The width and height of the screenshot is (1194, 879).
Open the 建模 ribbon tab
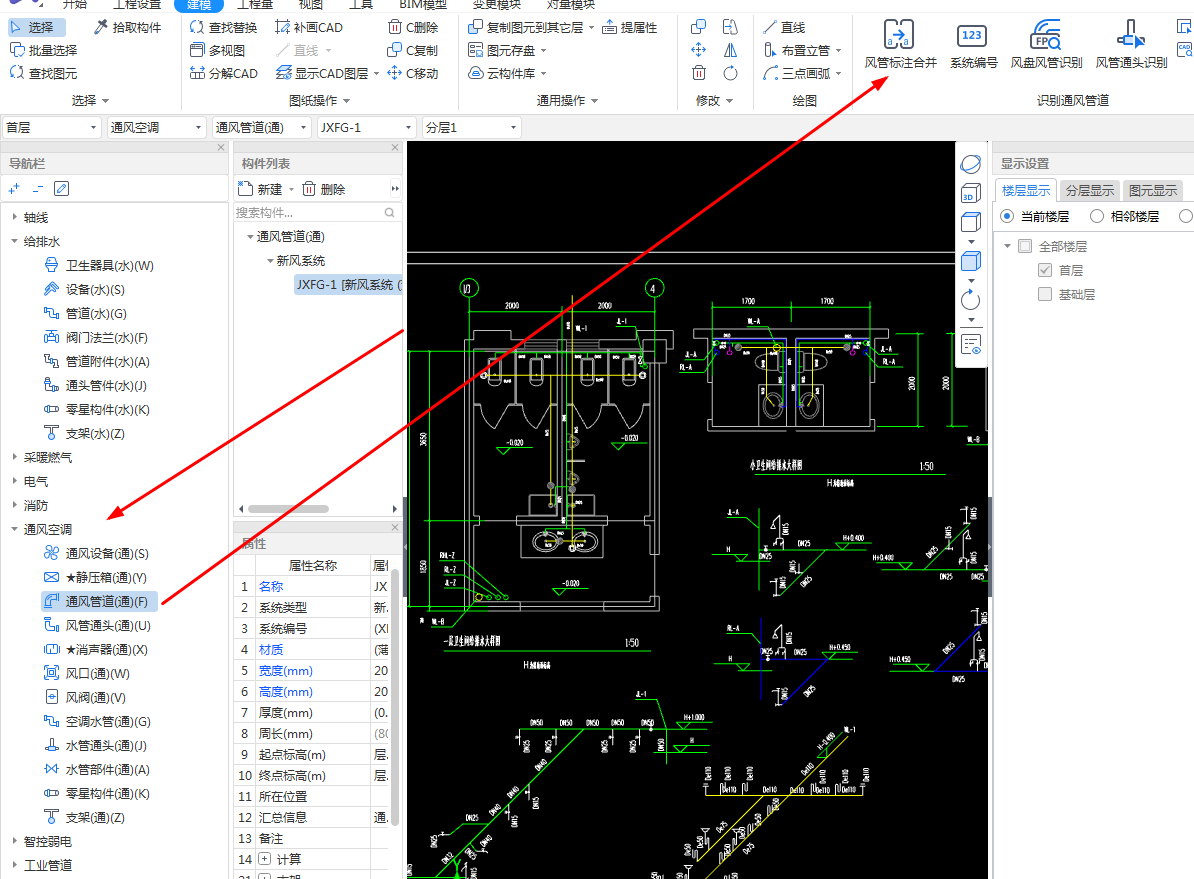[x=200, y=5]
